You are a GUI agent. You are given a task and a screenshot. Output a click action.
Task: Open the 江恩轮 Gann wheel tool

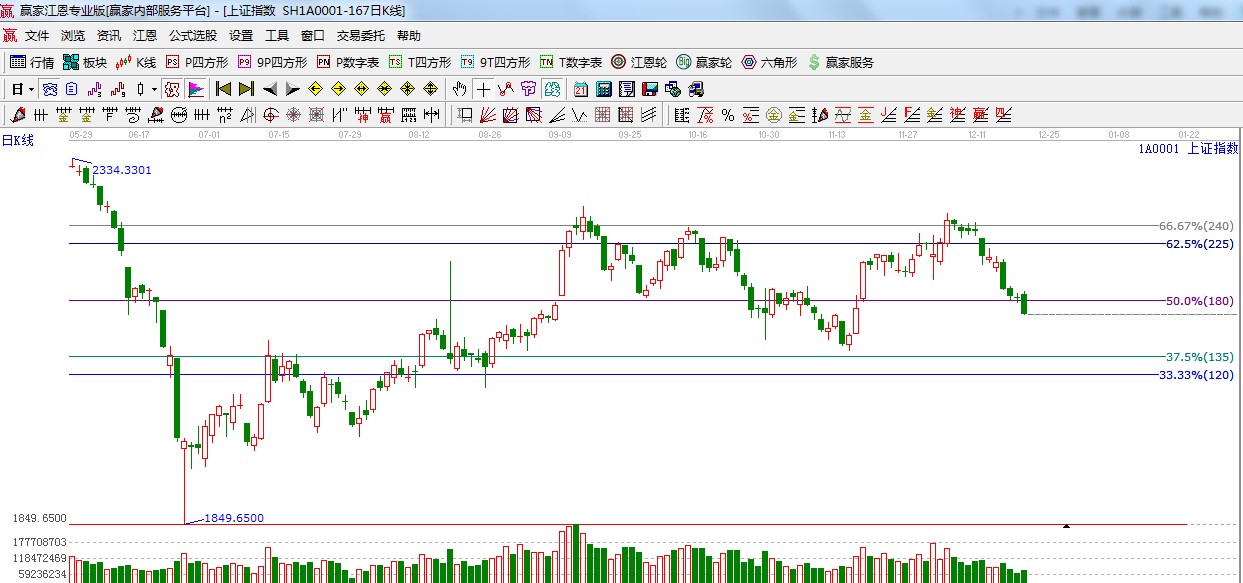click(x=638, y=62)
